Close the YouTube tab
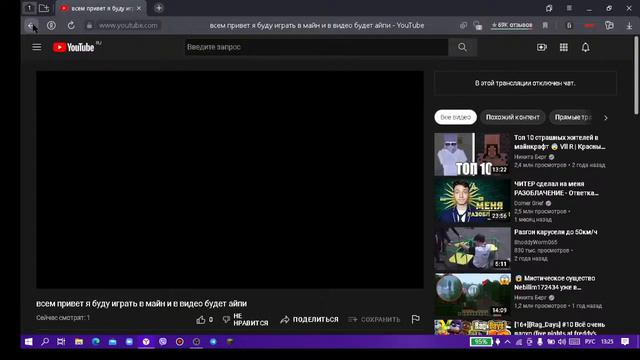640x360 pixels. pyautogui.click(x=139, y=8)
